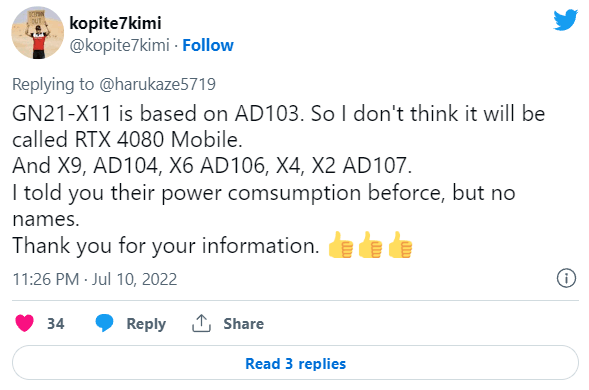Click the share upload arrow icon
Viewport: 589px width, 390px height.
(201, 323)
